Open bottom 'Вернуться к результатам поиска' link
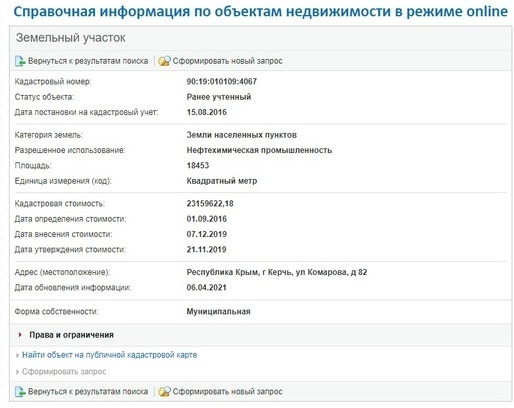This screenshot has width=514, height=408. (88, 392)
